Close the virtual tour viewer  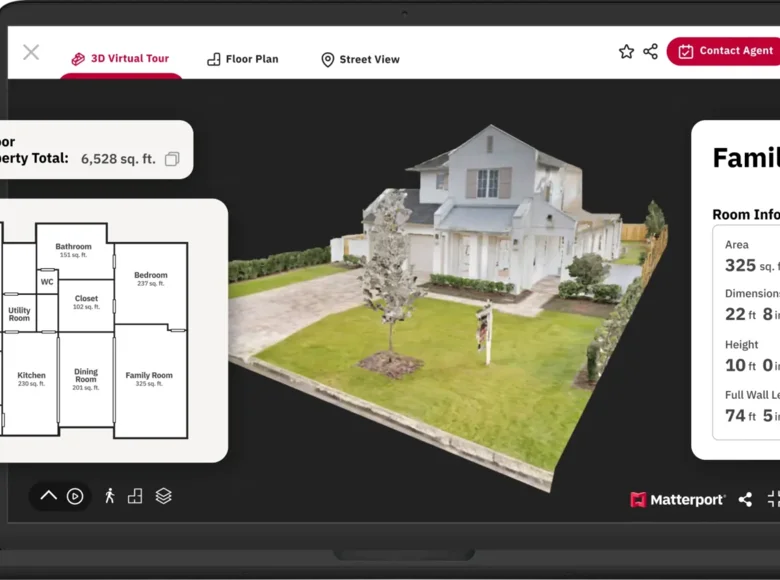[31, 52]
